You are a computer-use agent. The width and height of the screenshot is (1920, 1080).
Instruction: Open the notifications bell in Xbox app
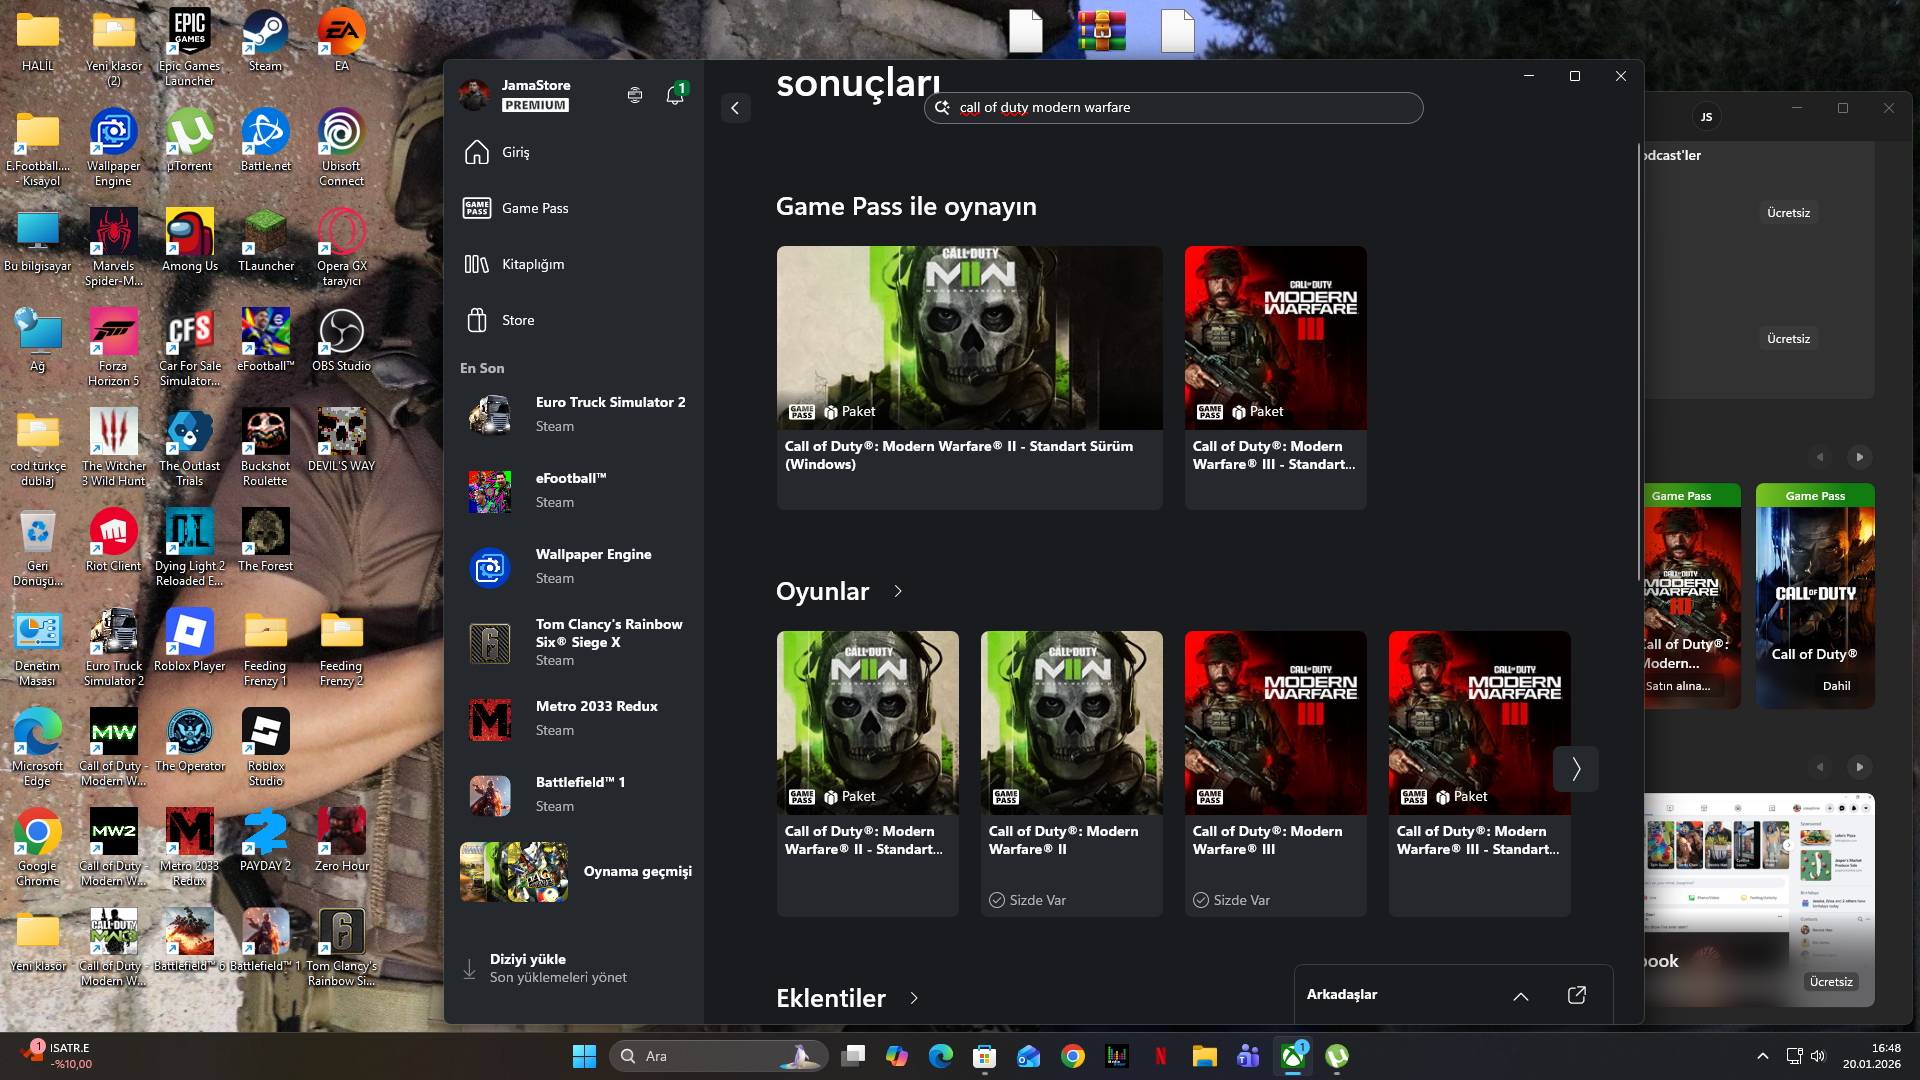pyautogui.click(x=675, y=95)
